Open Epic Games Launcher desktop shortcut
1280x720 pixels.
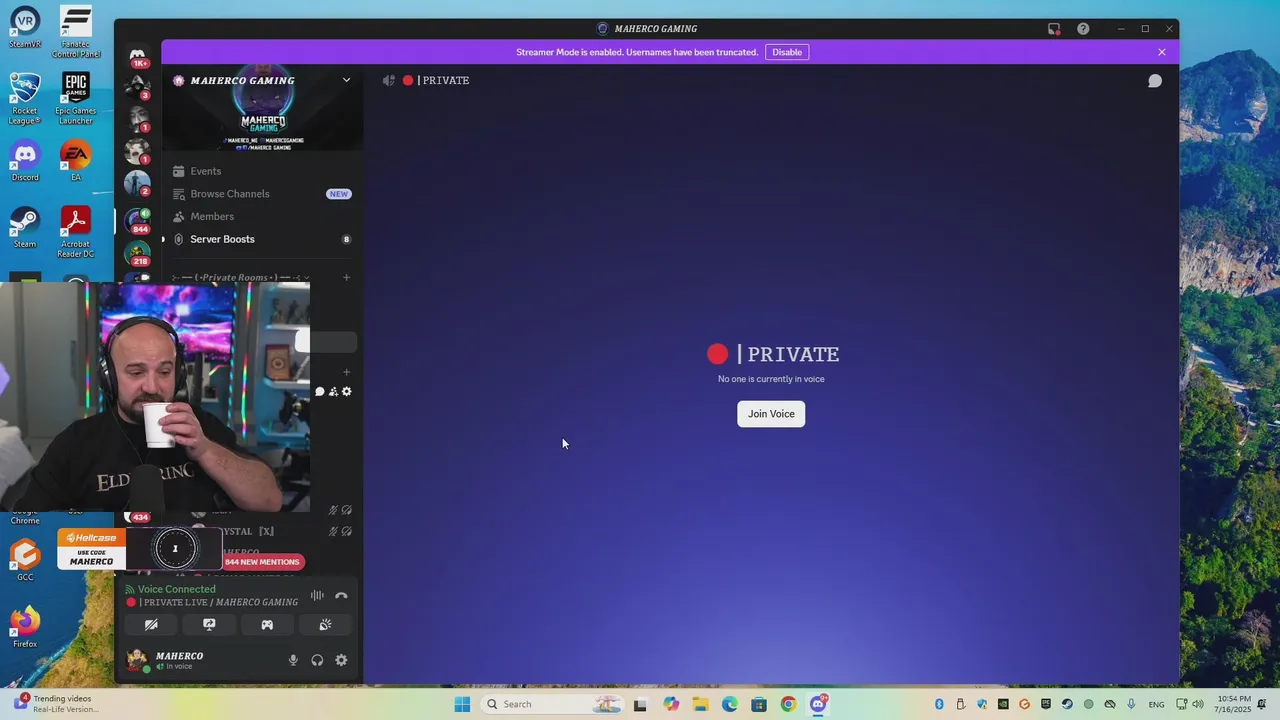(x=76, y=99)
